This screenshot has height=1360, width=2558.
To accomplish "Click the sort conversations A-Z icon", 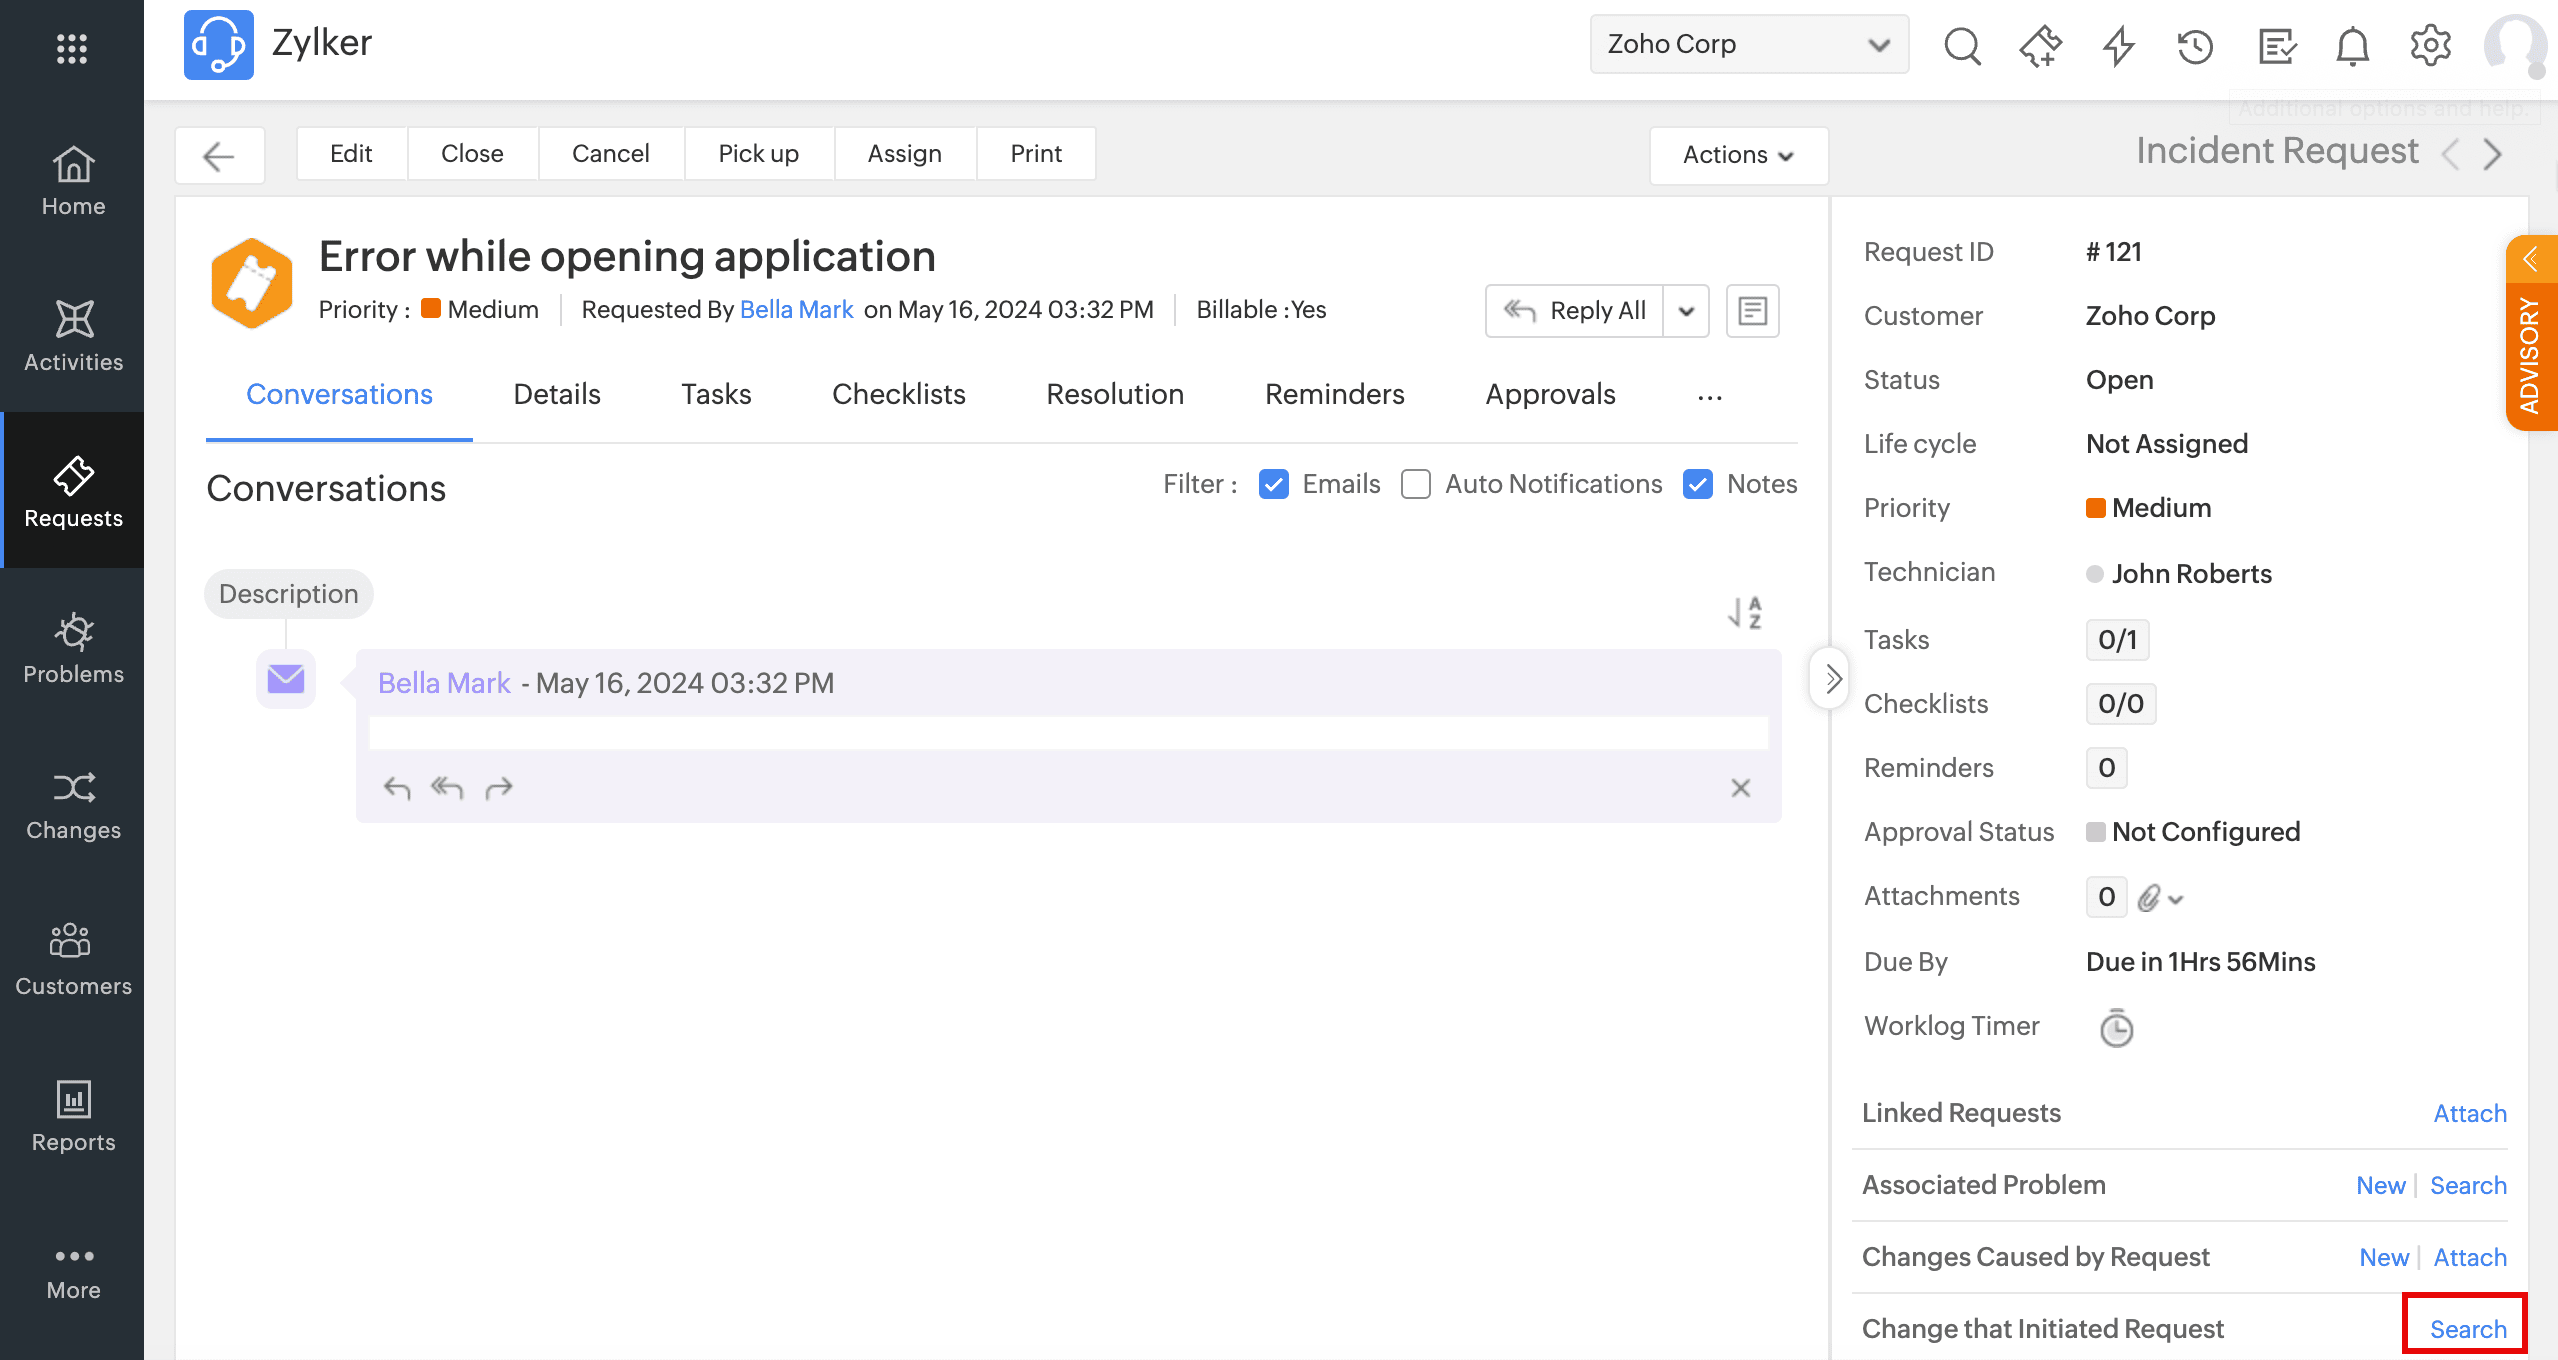I will (1745, 612).
